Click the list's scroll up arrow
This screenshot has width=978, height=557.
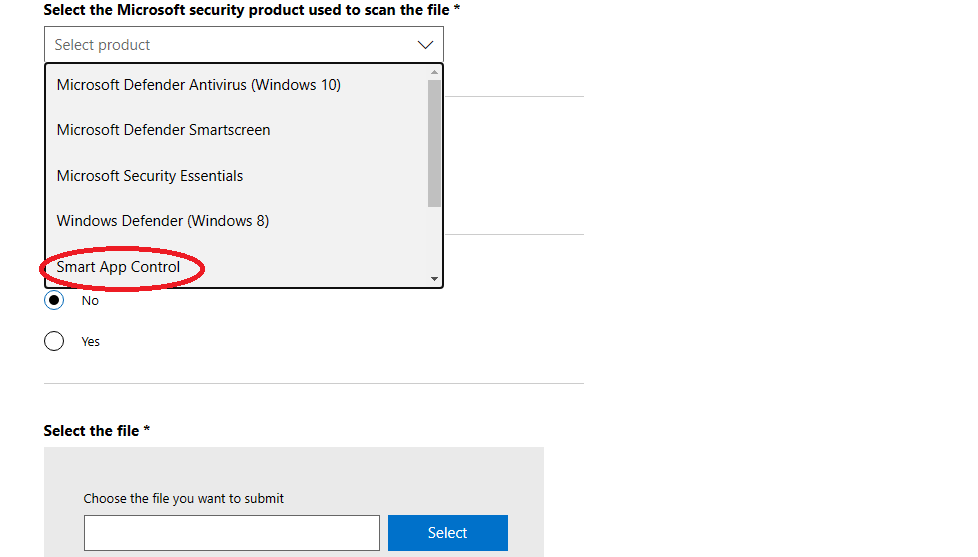434,72
